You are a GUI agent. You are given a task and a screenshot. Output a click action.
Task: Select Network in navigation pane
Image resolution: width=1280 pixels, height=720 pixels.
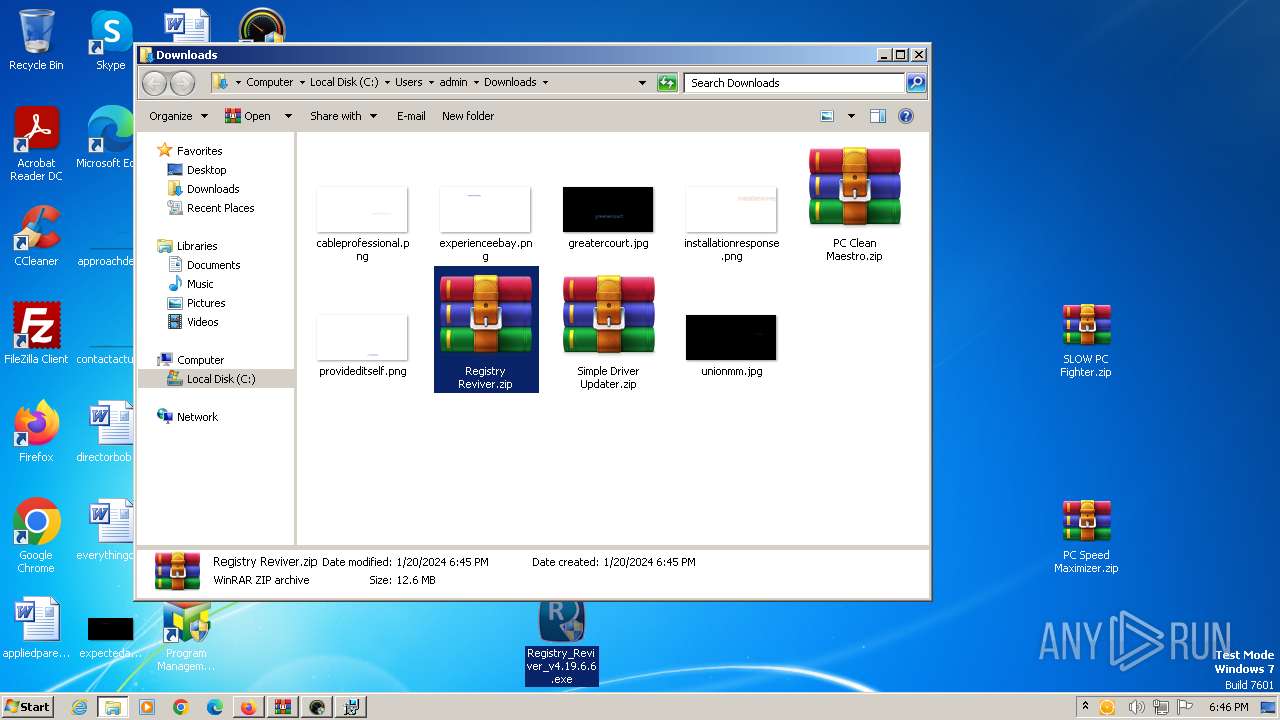coord(197,417)
